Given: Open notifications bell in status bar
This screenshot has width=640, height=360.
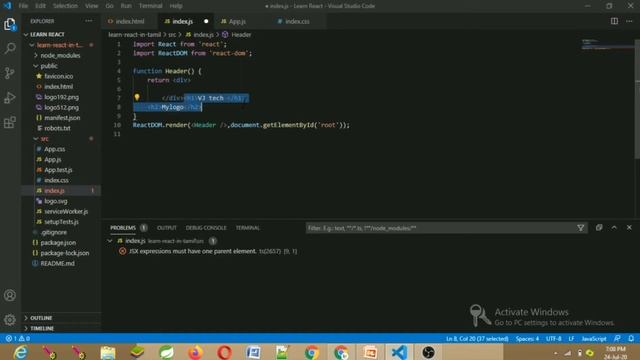Looking at the screenshot, I should coord(631,338).
